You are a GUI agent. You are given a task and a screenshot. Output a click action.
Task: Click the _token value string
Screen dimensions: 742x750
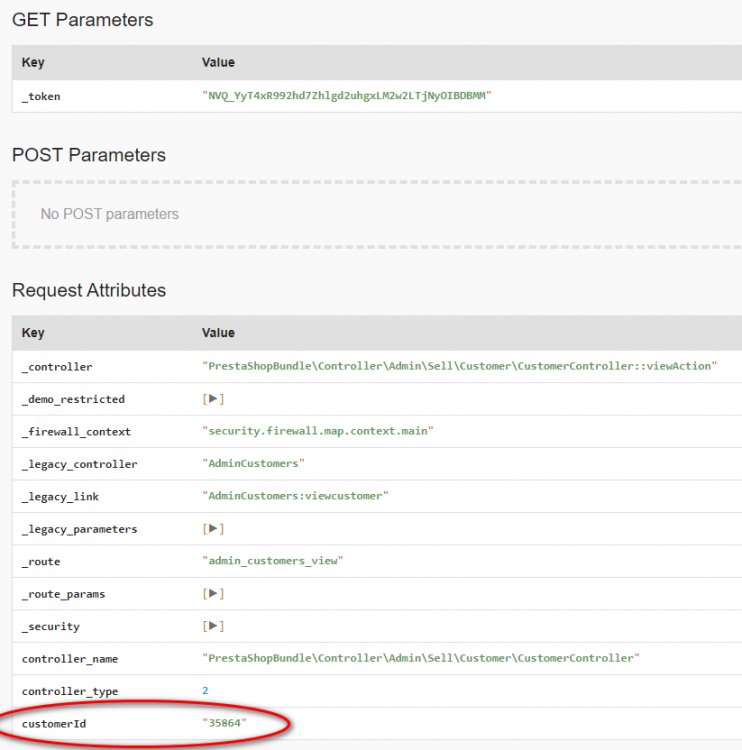pyautogui.click(x=347, y=96)
